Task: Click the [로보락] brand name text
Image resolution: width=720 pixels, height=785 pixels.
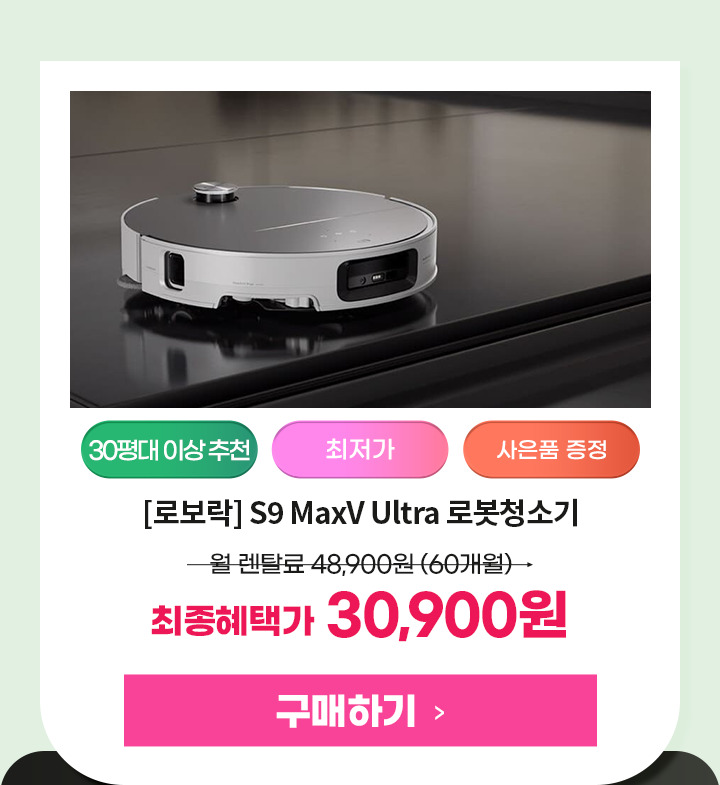Action: coord(193,513)
